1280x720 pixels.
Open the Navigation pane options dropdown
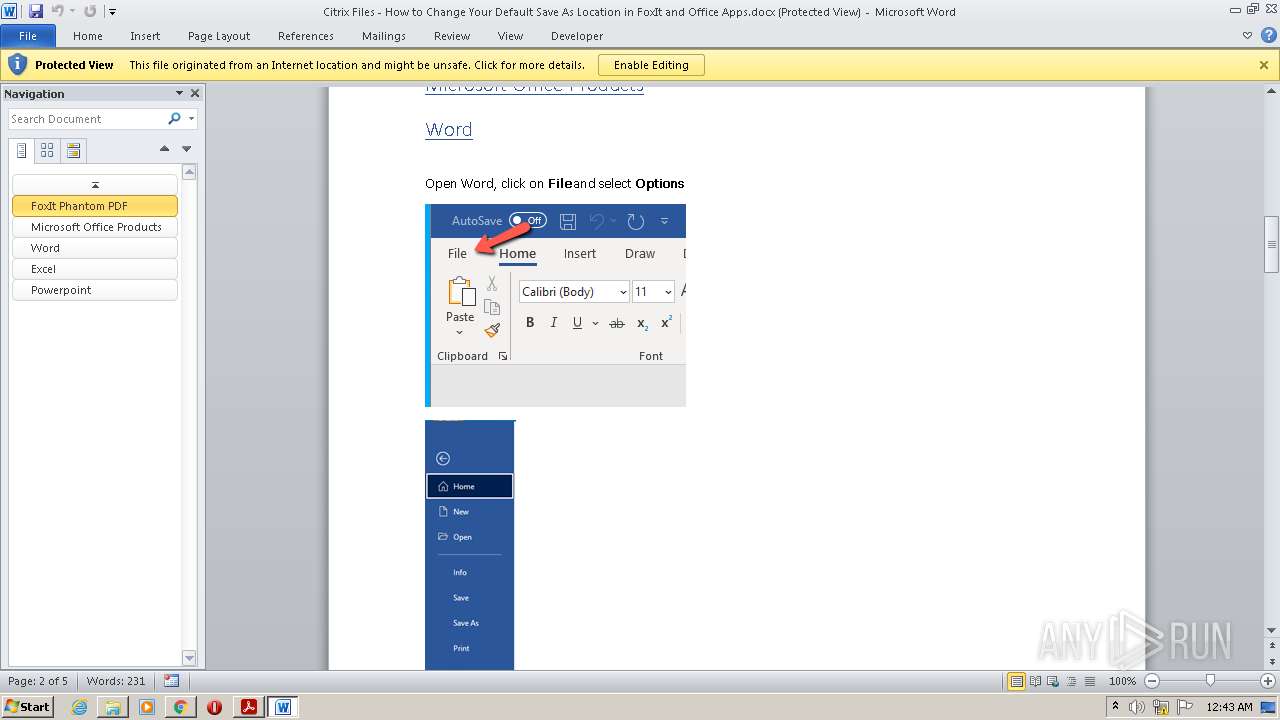click(x=180, y=93)
